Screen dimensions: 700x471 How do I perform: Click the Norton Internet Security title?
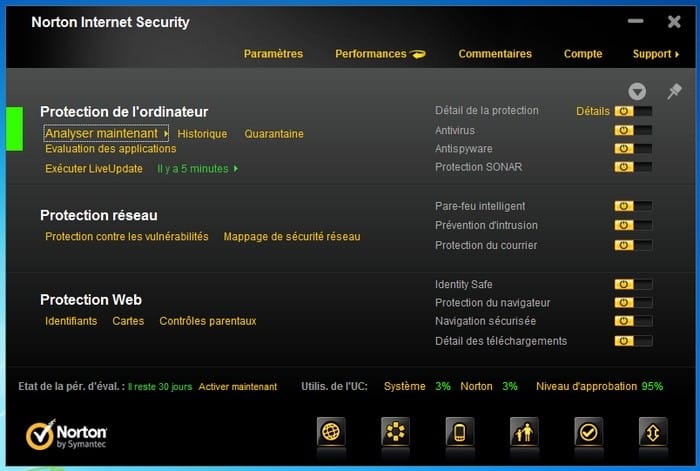[110, 22]
